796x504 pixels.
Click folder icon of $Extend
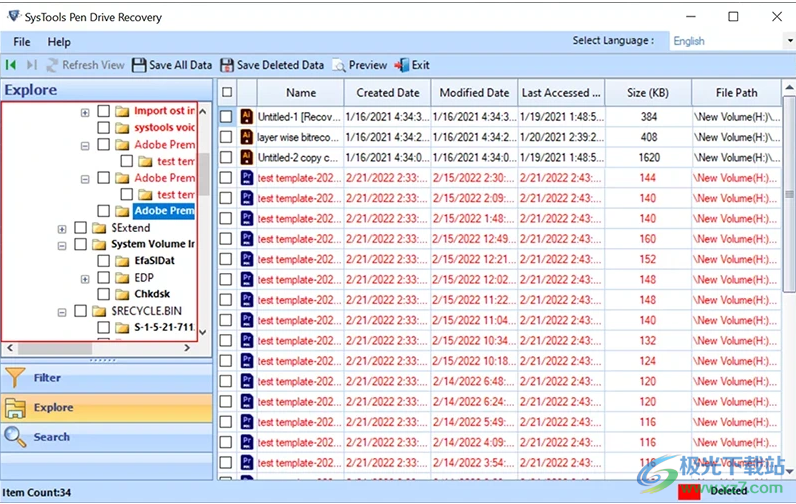(99, 228)
